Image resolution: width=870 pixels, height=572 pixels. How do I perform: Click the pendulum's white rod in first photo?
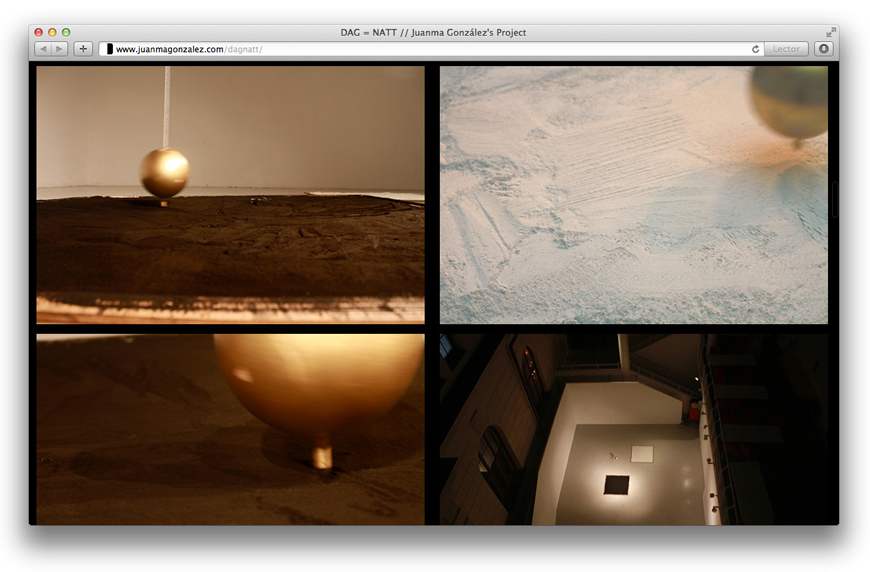(166, 105)
